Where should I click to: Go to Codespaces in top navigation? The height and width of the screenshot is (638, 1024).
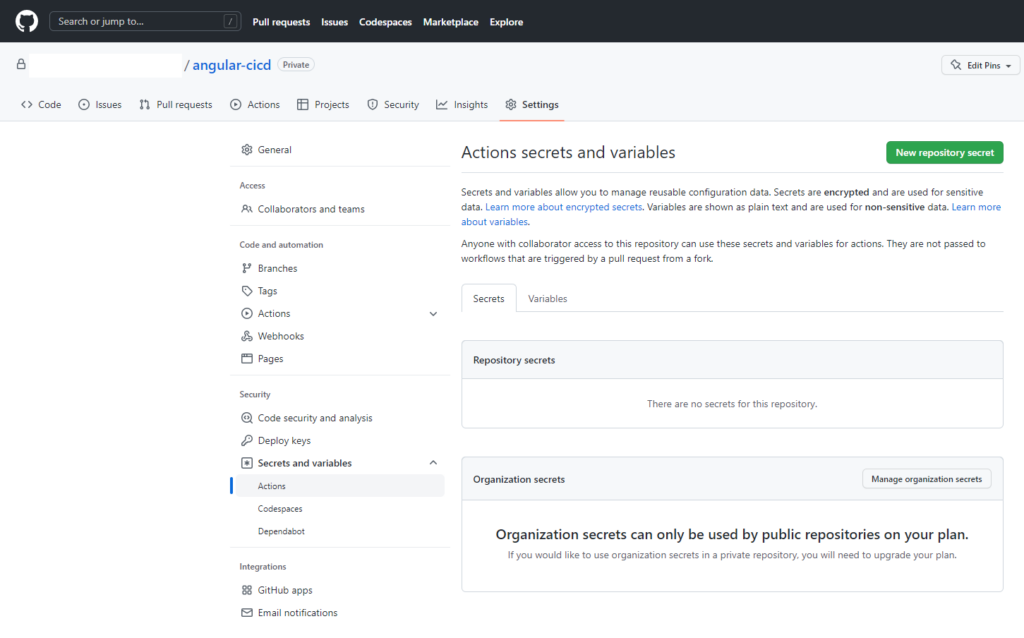(385, 22)
